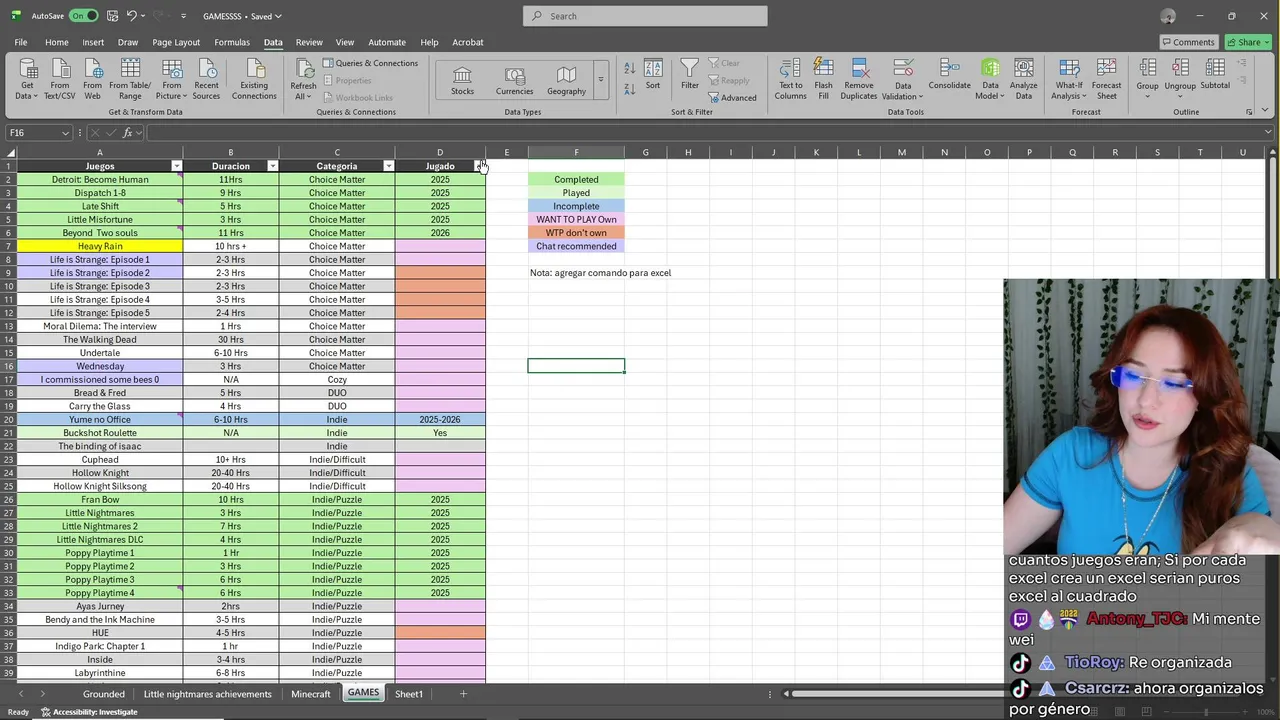Select the Chat recommended legend cell
The image size is (1280, 720).
click(x=576, y=246)
